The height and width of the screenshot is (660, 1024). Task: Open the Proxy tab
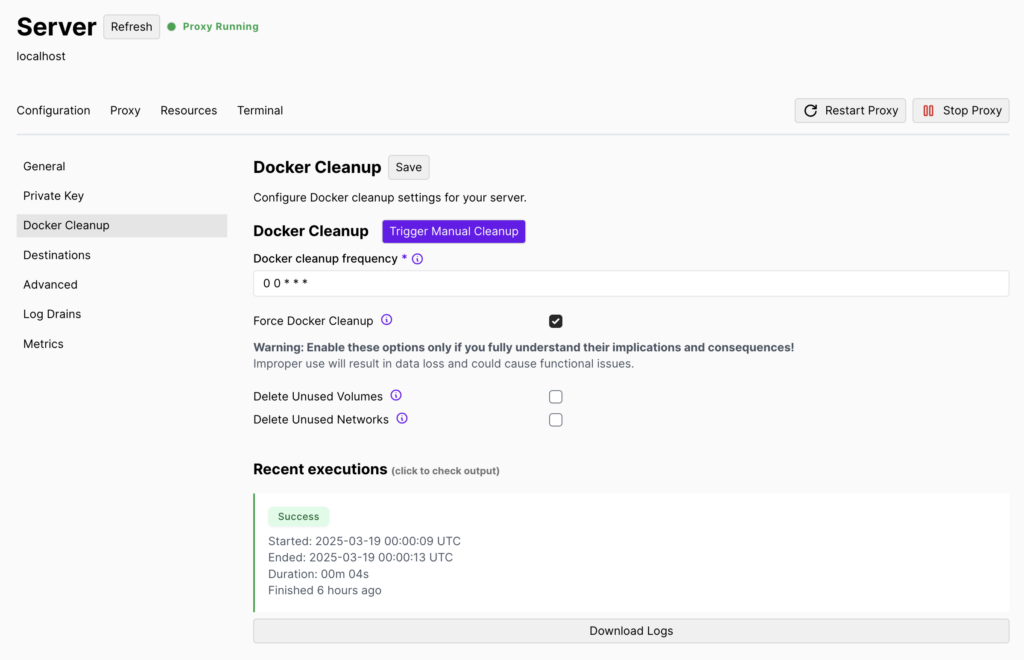124,110
